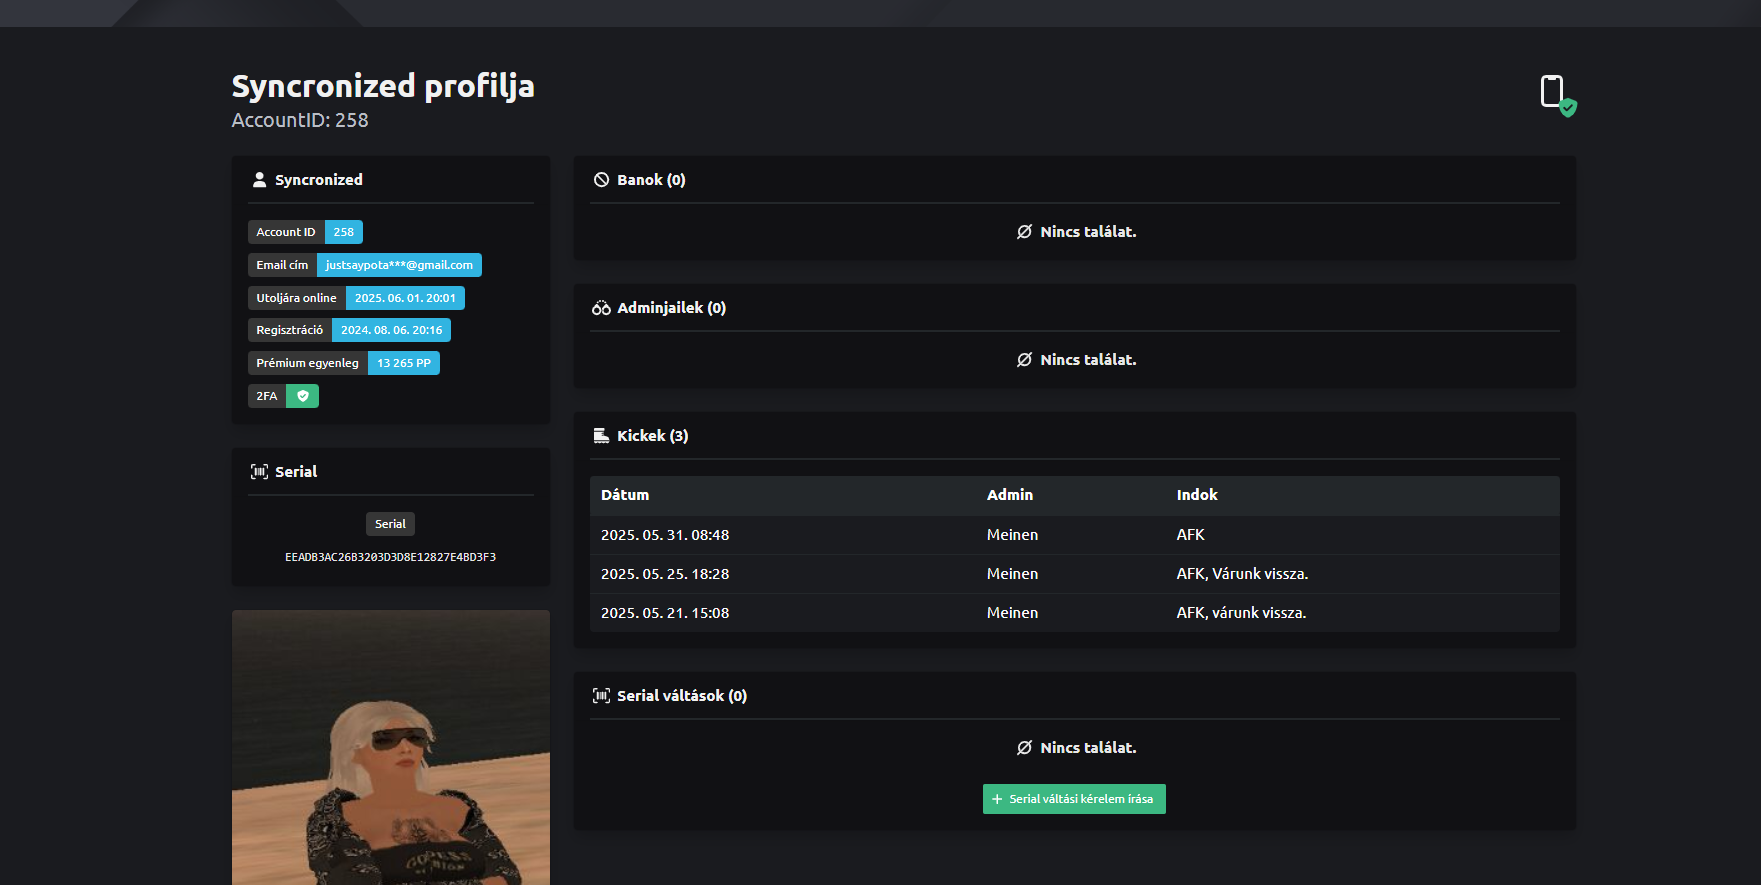Click the barcode icon beside Serial váltások
Image resolution: width=1761 pixels, height=885 pixels.
(x=601, y=696)
